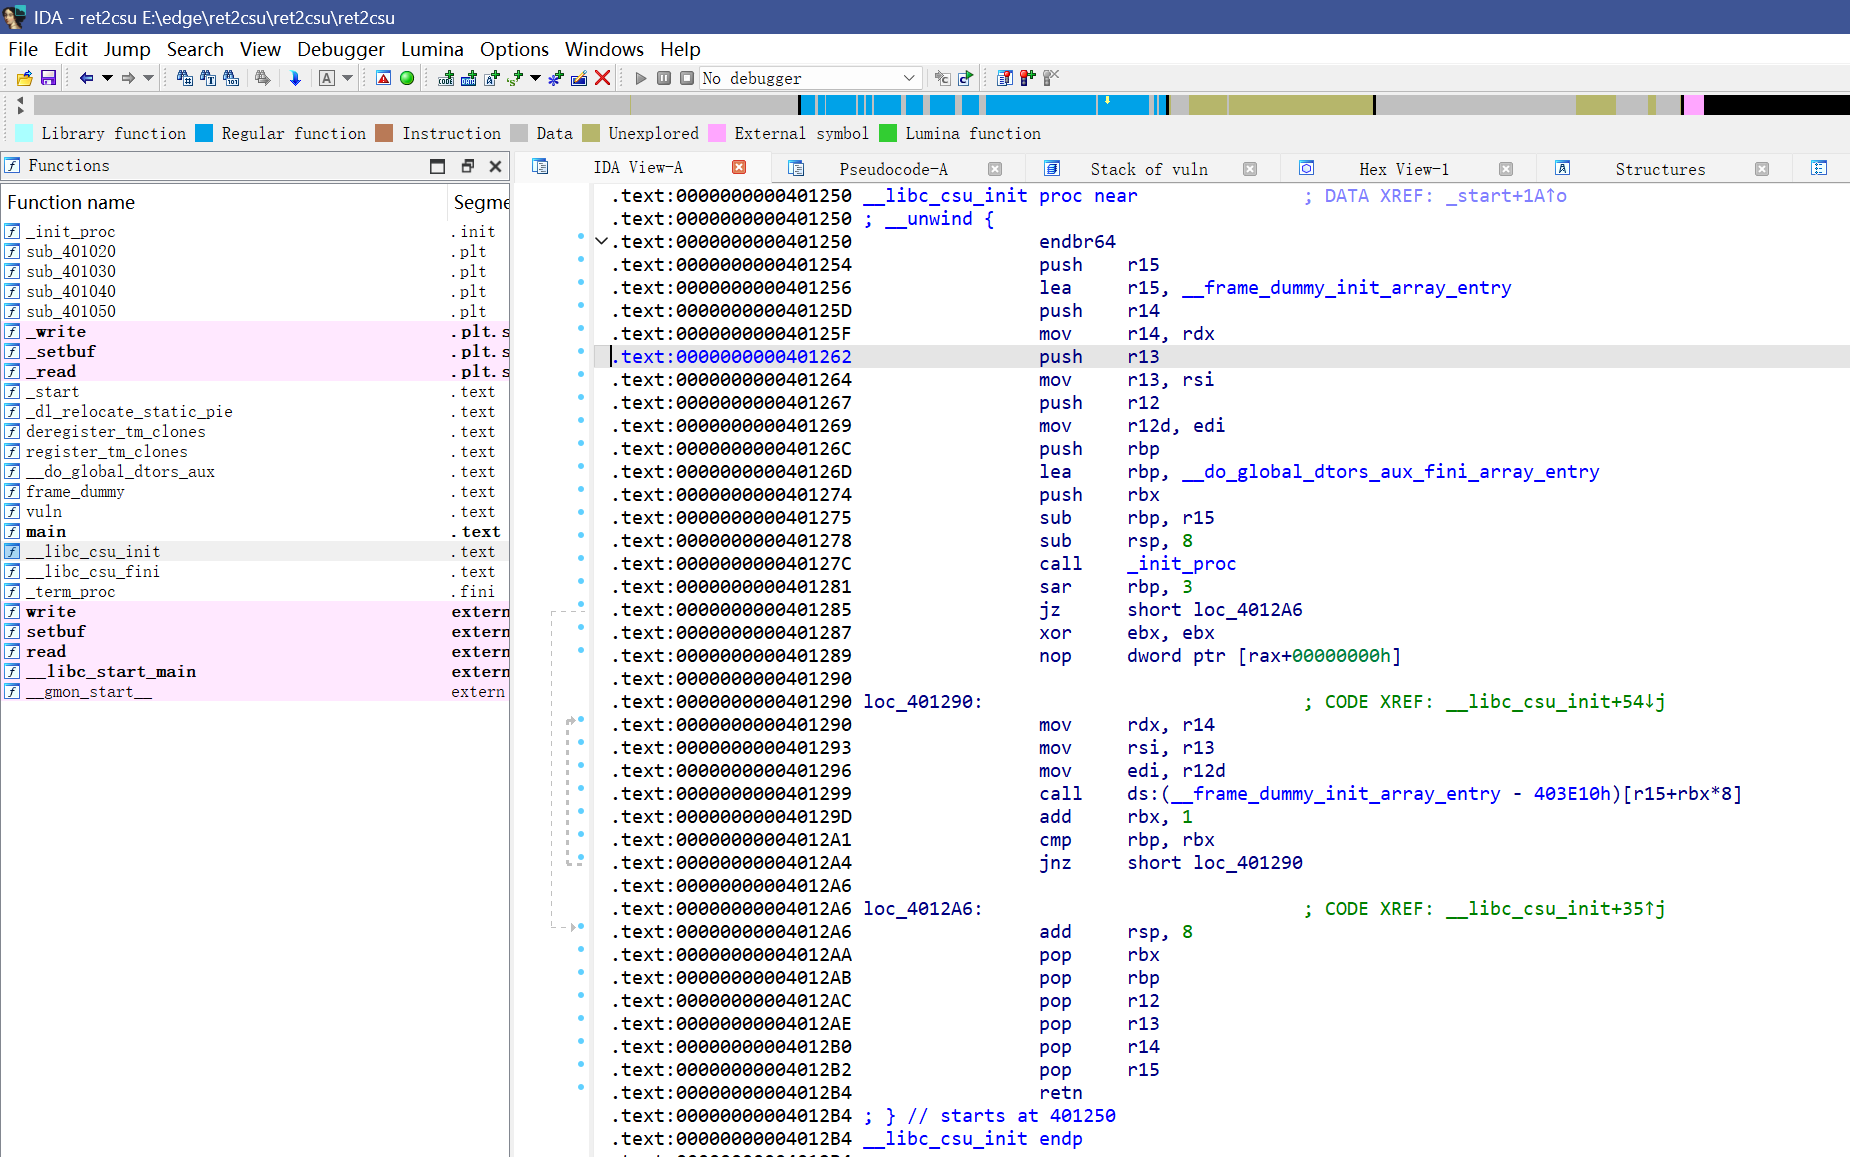Screen dimensions: 1850x1157
Task: Open the No debugger dropdown
Action: [x=908, y=78]
